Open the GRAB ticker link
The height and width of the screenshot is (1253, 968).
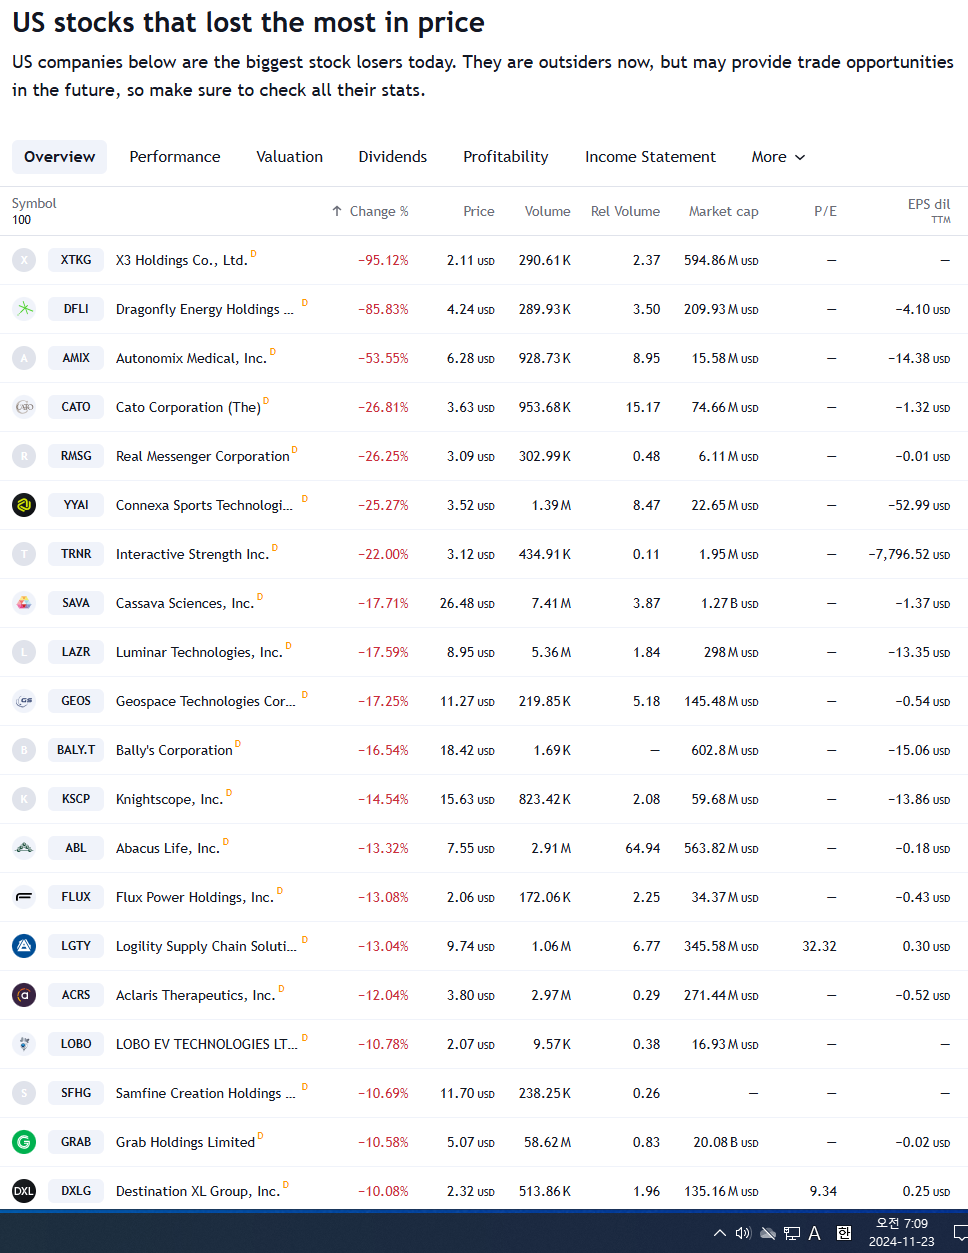pos(76,1142)
